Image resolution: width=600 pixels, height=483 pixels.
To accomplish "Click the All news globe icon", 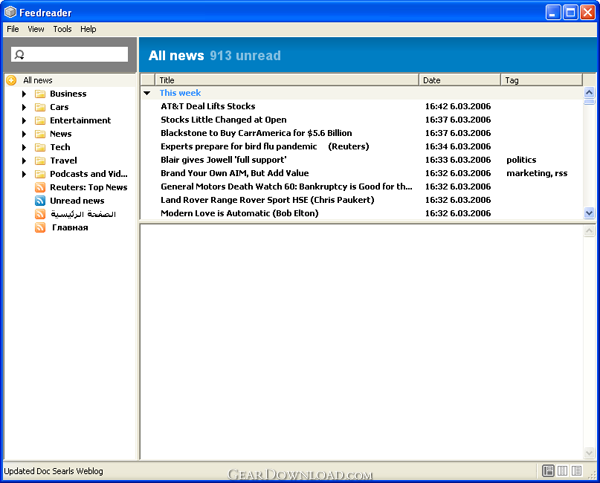I will pyautogui.click(x=11, y=80).
